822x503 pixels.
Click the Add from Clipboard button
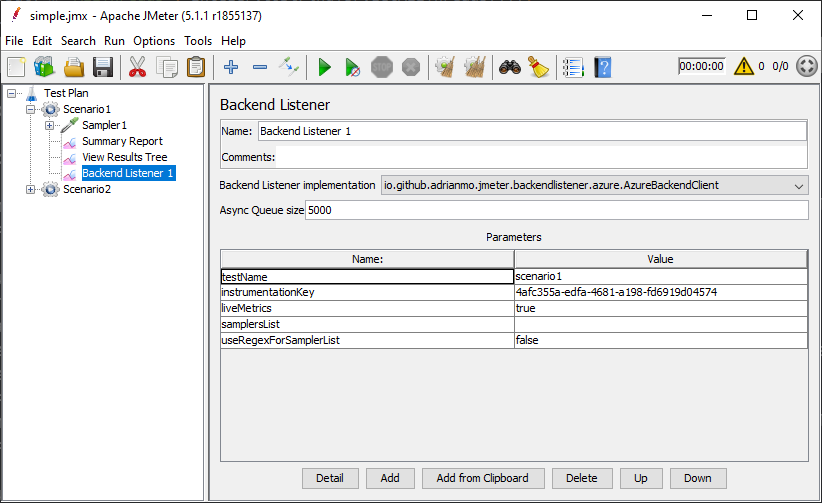point(483,478)
